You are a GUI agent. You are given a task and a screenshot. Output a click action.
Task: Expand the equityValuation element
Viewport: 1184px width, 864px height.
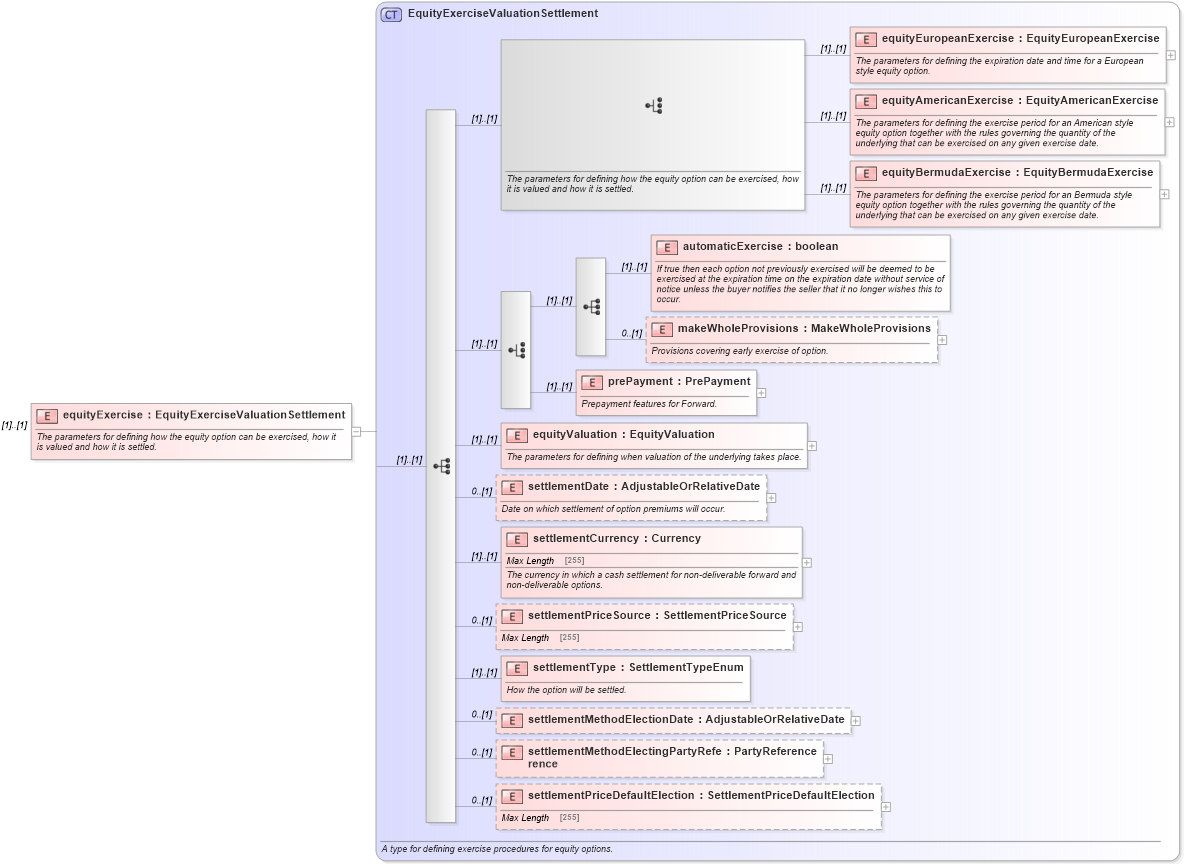pos(812,446)
